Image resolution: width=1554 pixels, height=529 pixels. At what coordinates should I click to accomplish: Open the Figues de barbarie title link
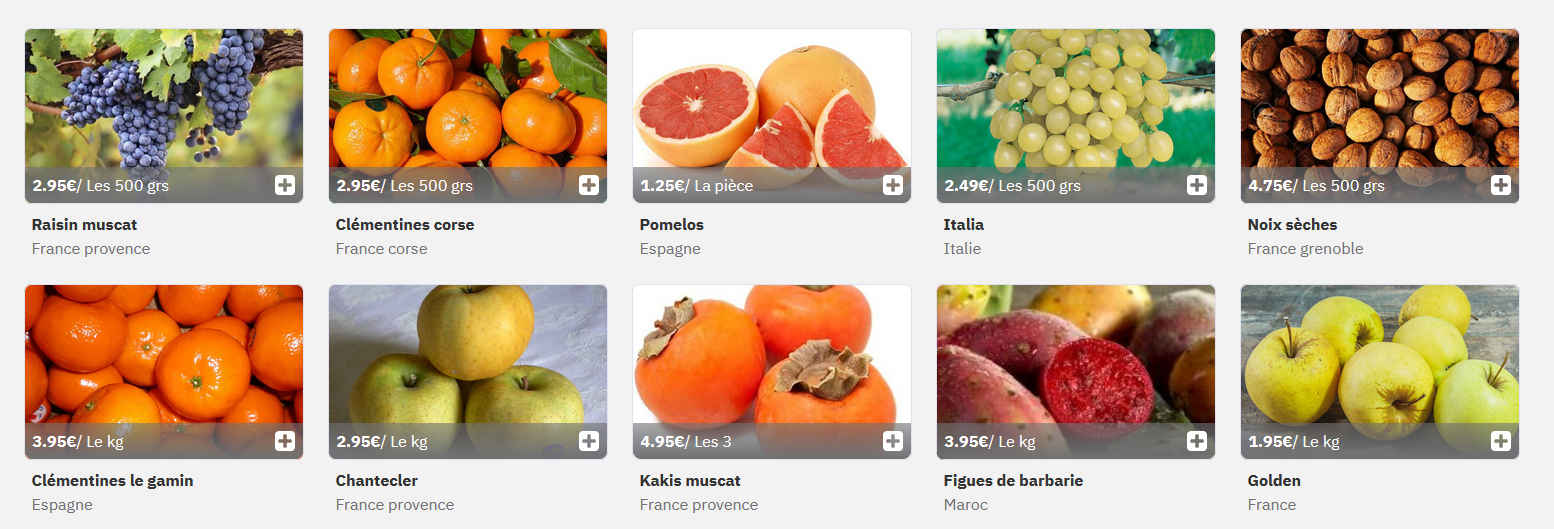(1013, 481)
